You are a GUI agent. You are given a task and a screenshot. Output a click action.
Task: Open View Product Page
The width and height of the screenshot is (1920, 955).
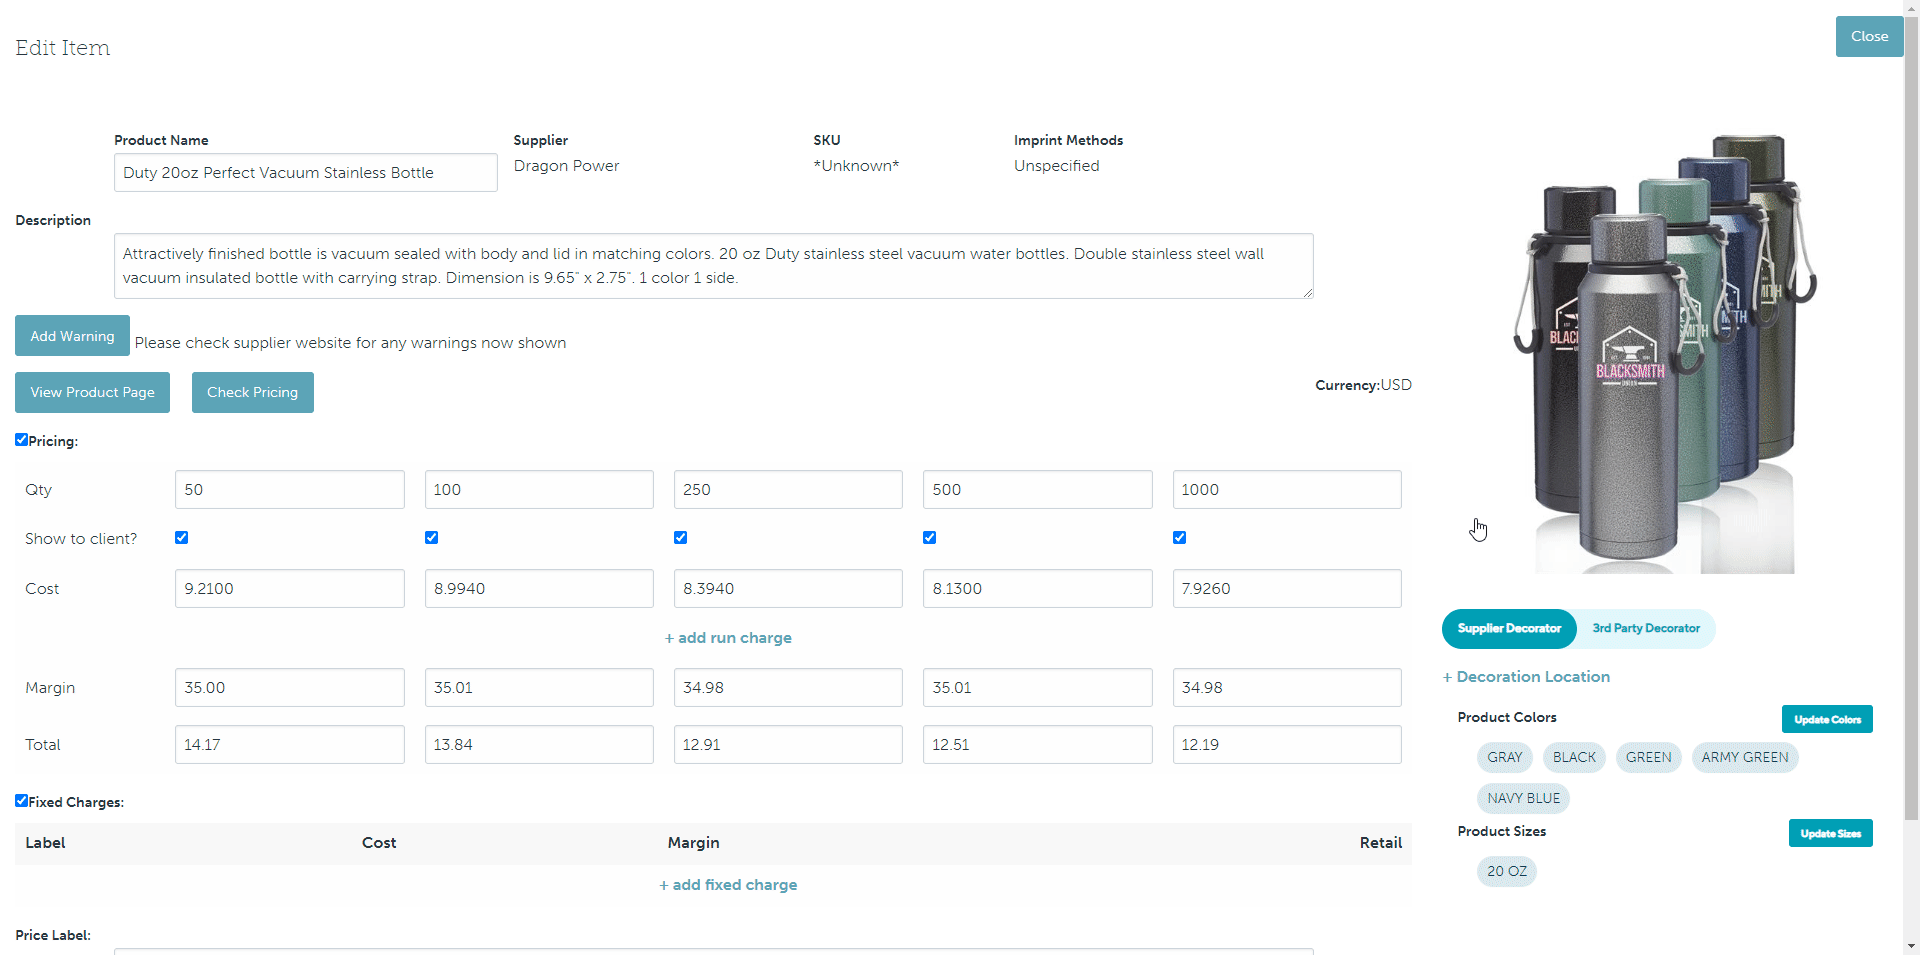coord(92,393)
